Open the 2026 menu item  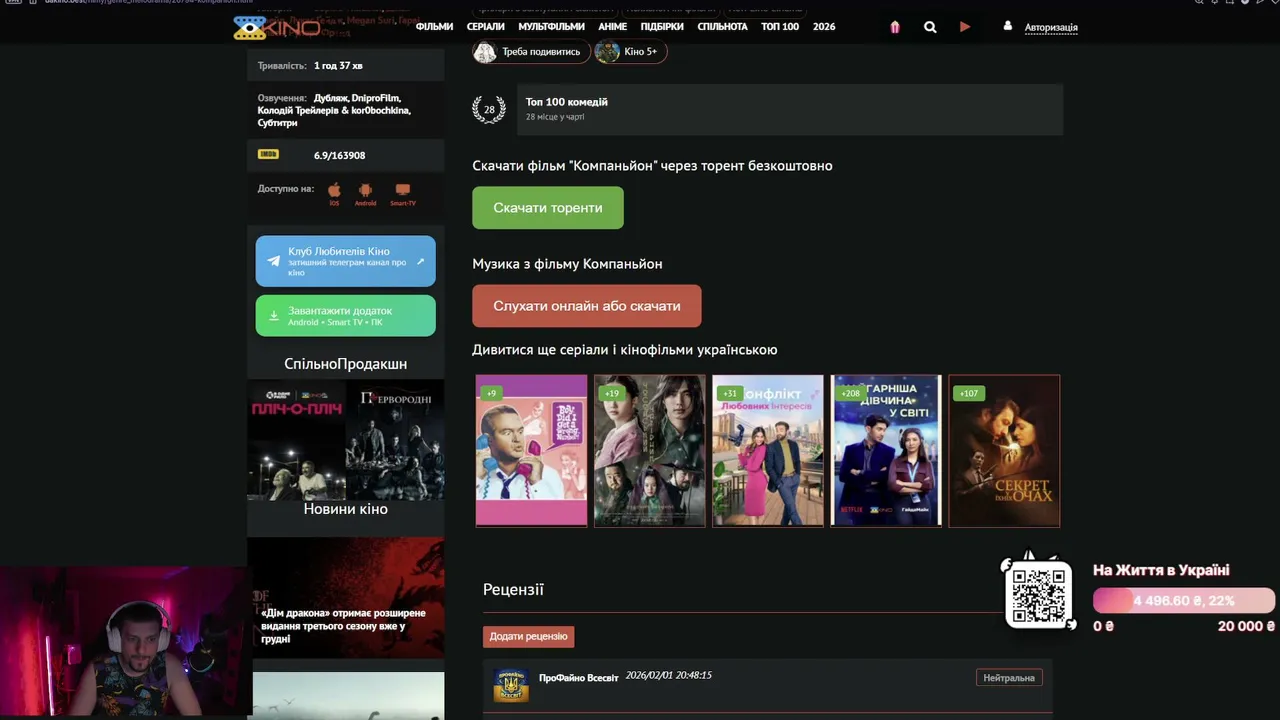pyautogui.click(x=824, y=27)
